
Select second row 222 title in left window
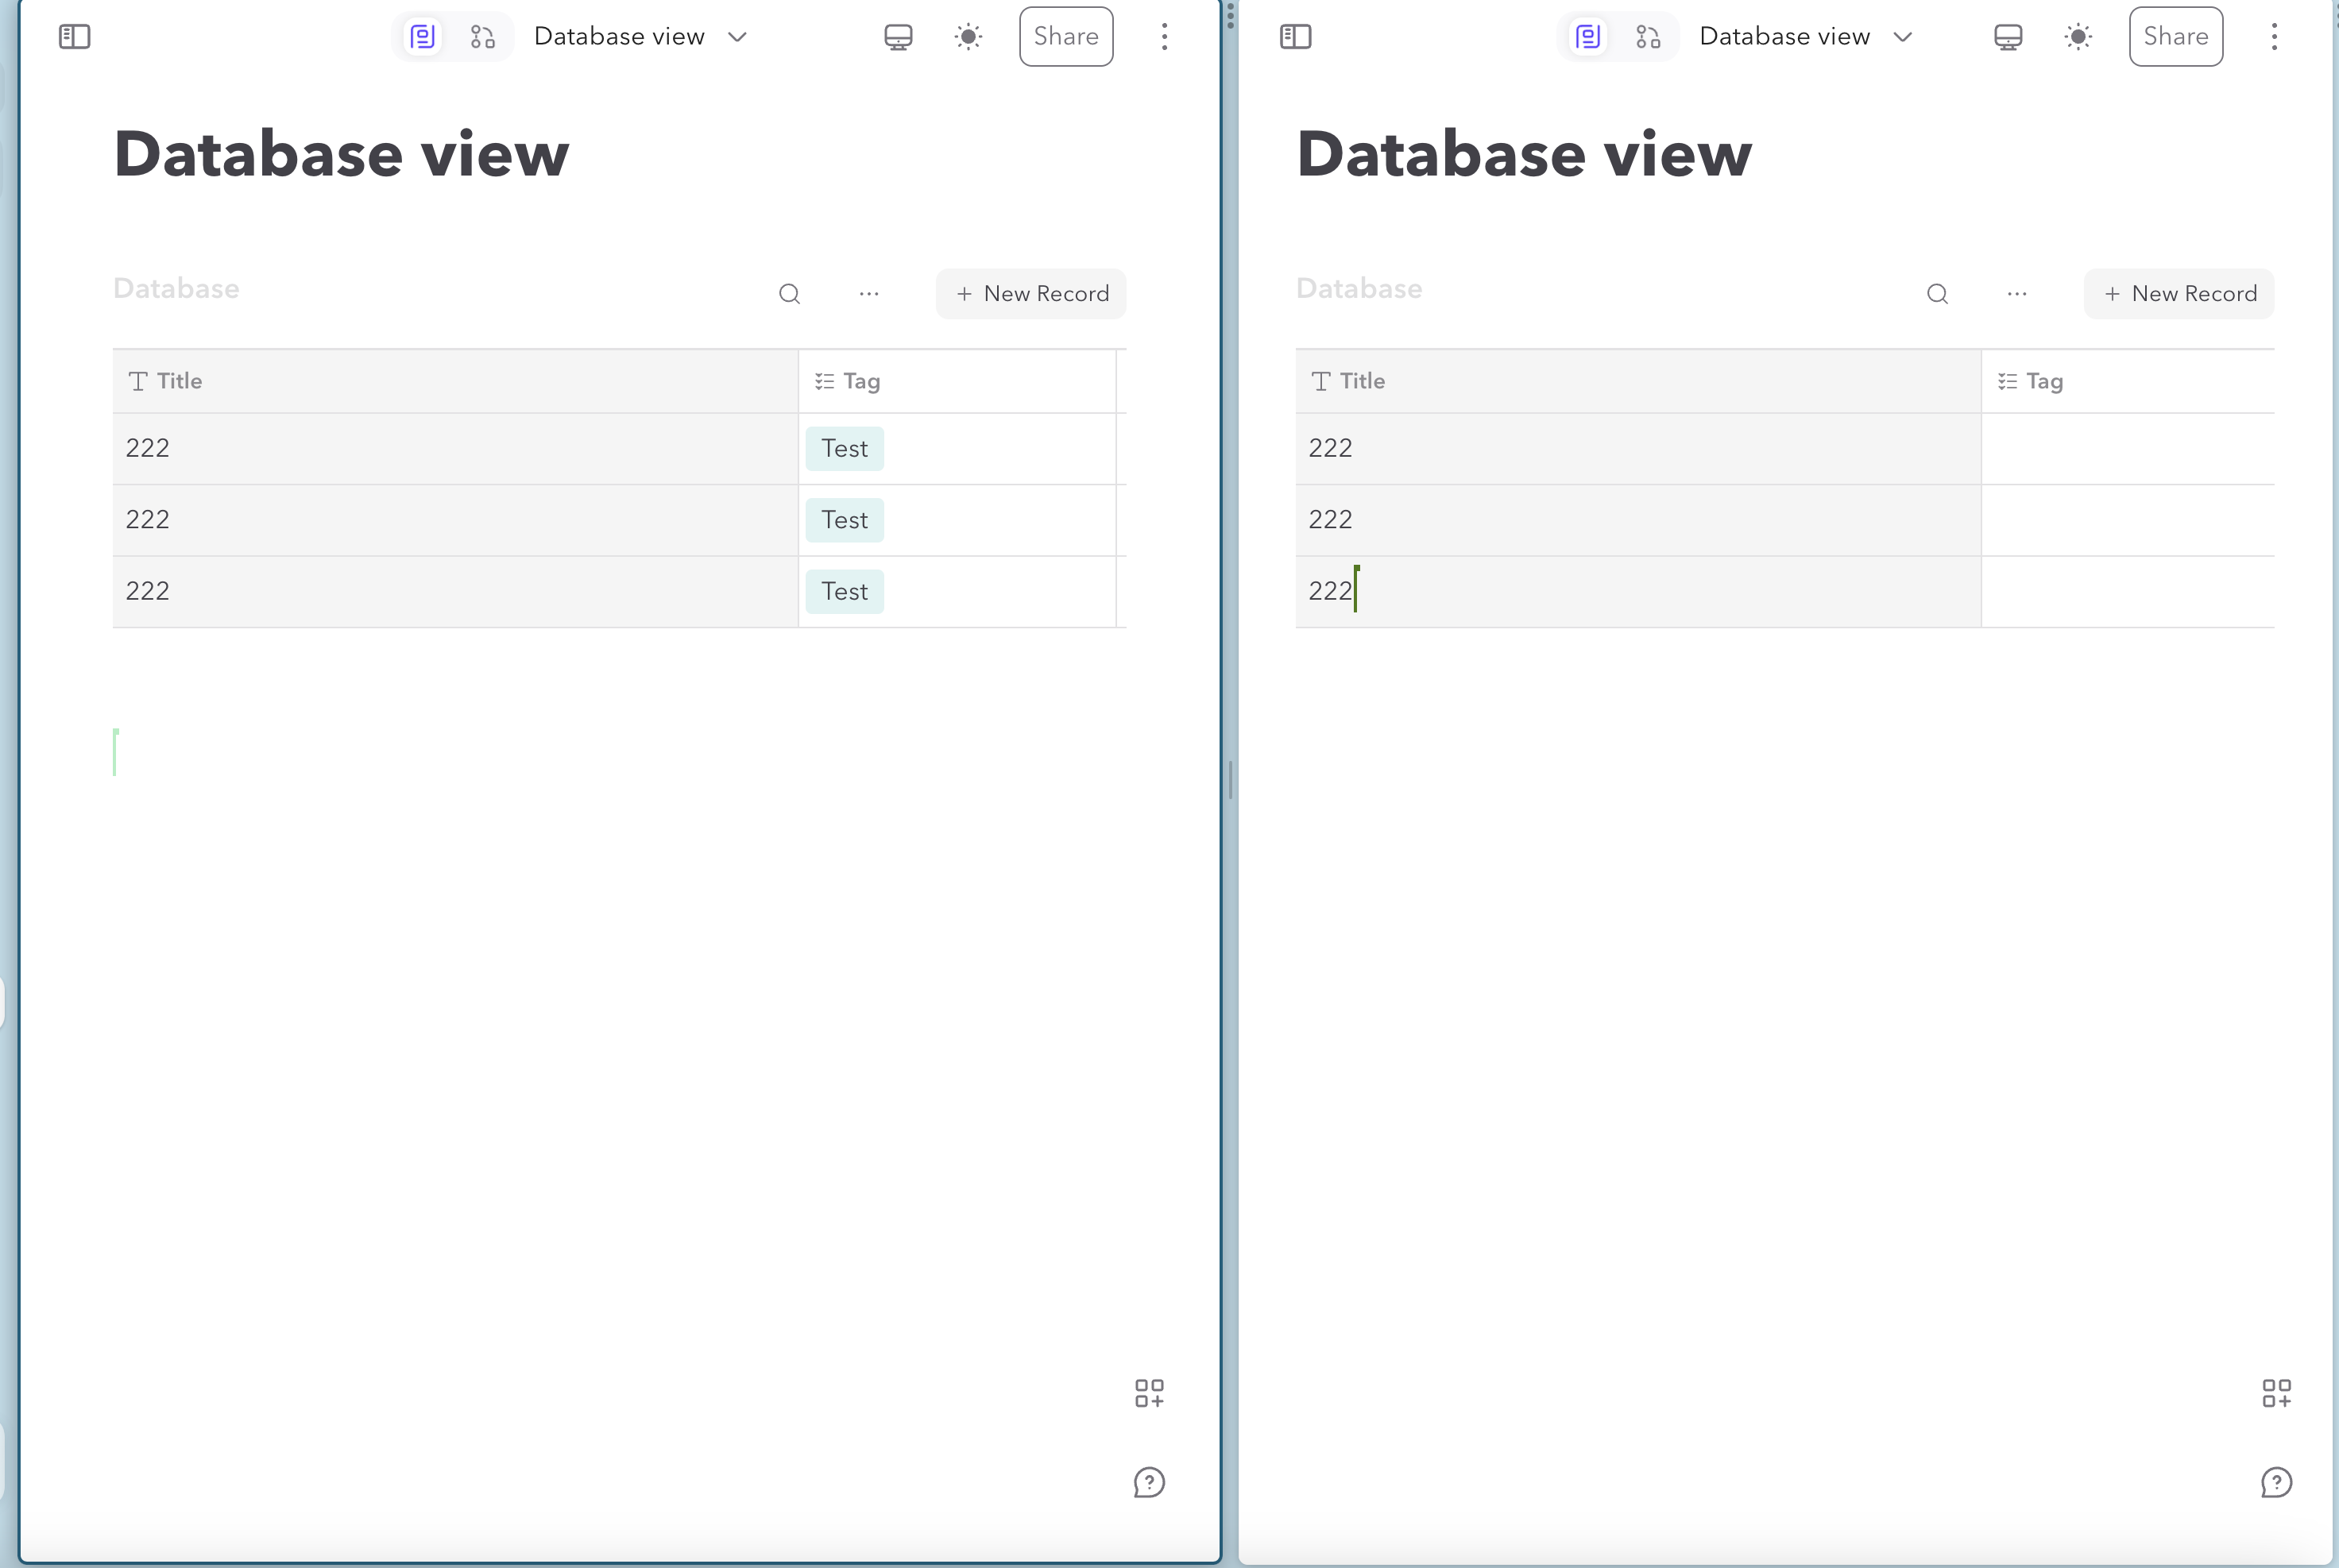click(455, 520)
